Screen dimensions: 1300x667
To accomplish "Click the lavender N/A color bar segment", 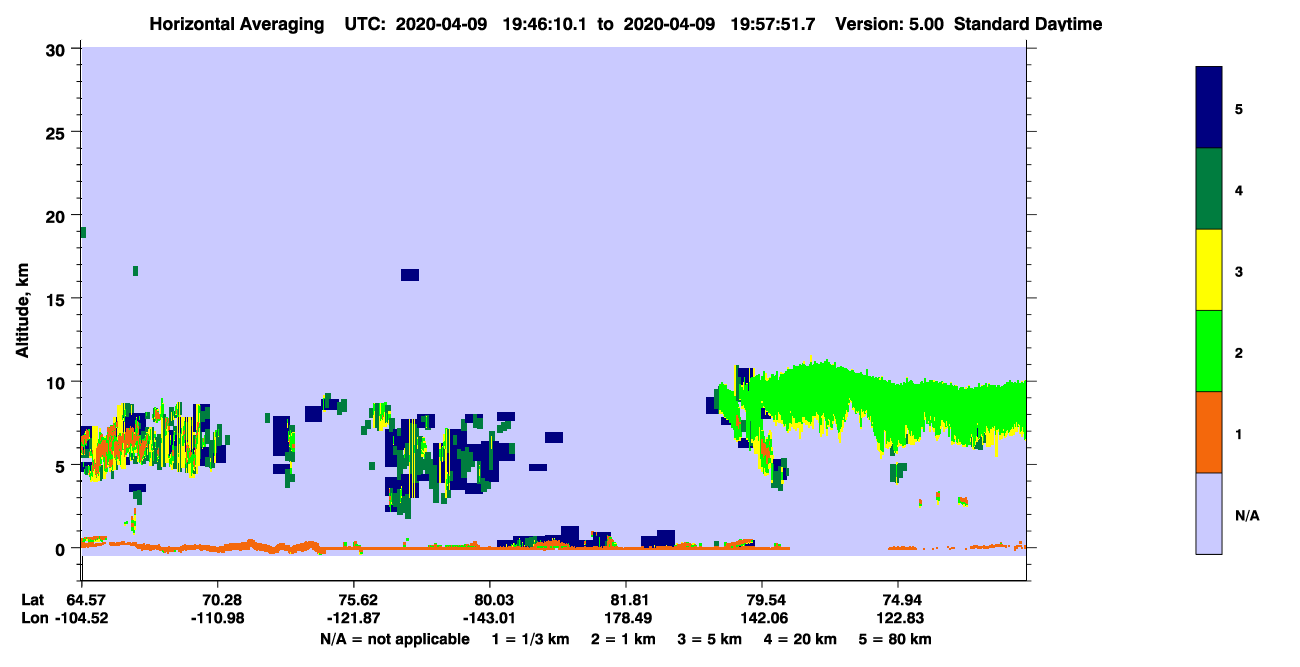I will (1209, 513).
